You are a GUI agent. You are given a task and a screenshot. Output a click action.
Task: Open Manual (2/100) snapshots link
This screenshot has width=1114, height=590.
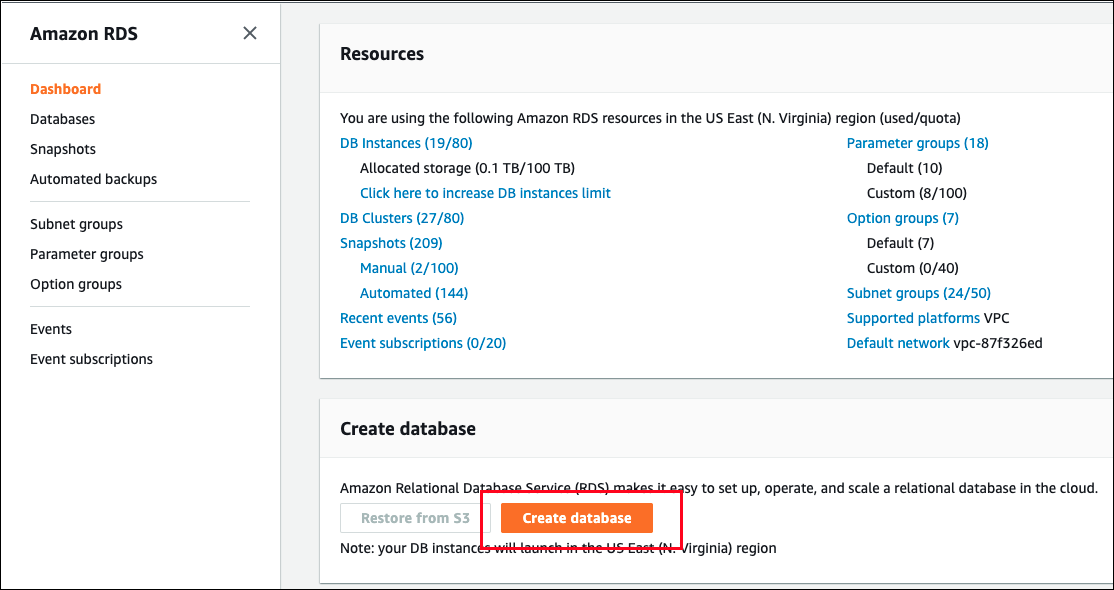[x=409, y=268]
